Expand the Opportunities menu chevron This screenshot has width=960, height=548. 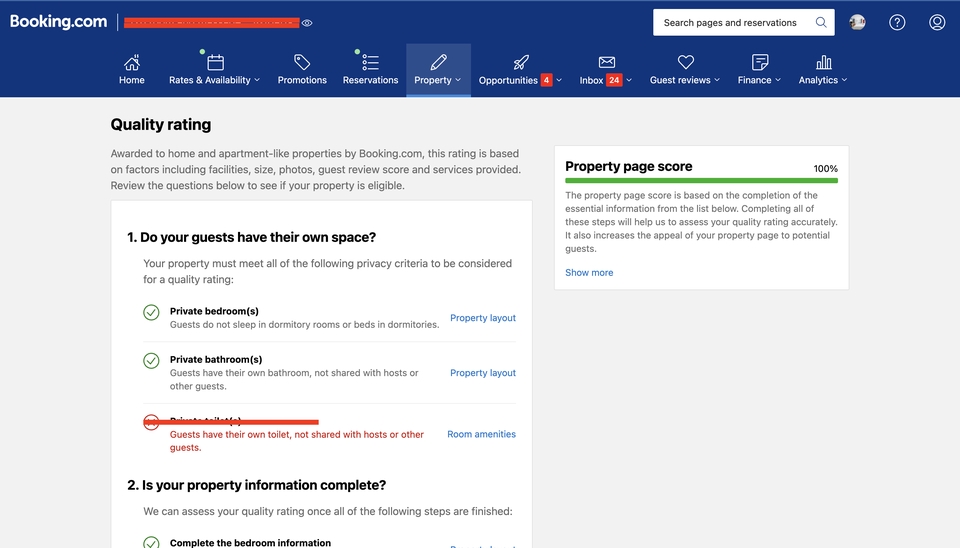click(559, 80)
